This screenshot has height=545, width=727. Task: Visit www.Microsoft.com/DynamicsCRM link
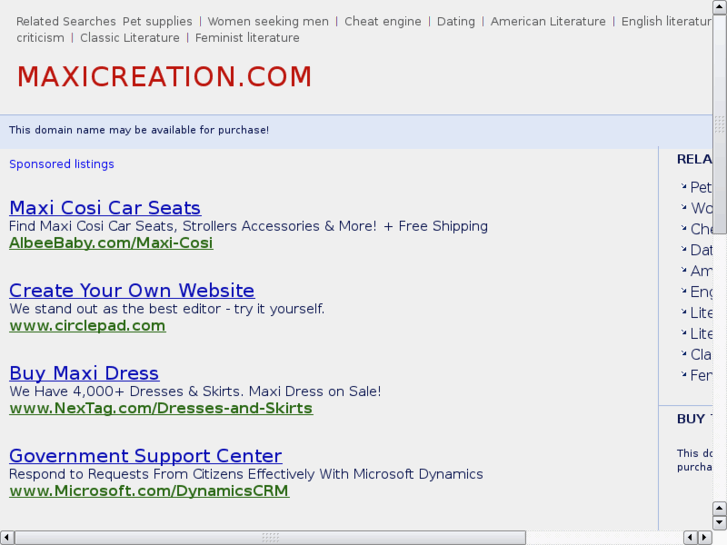click(149, 491)
